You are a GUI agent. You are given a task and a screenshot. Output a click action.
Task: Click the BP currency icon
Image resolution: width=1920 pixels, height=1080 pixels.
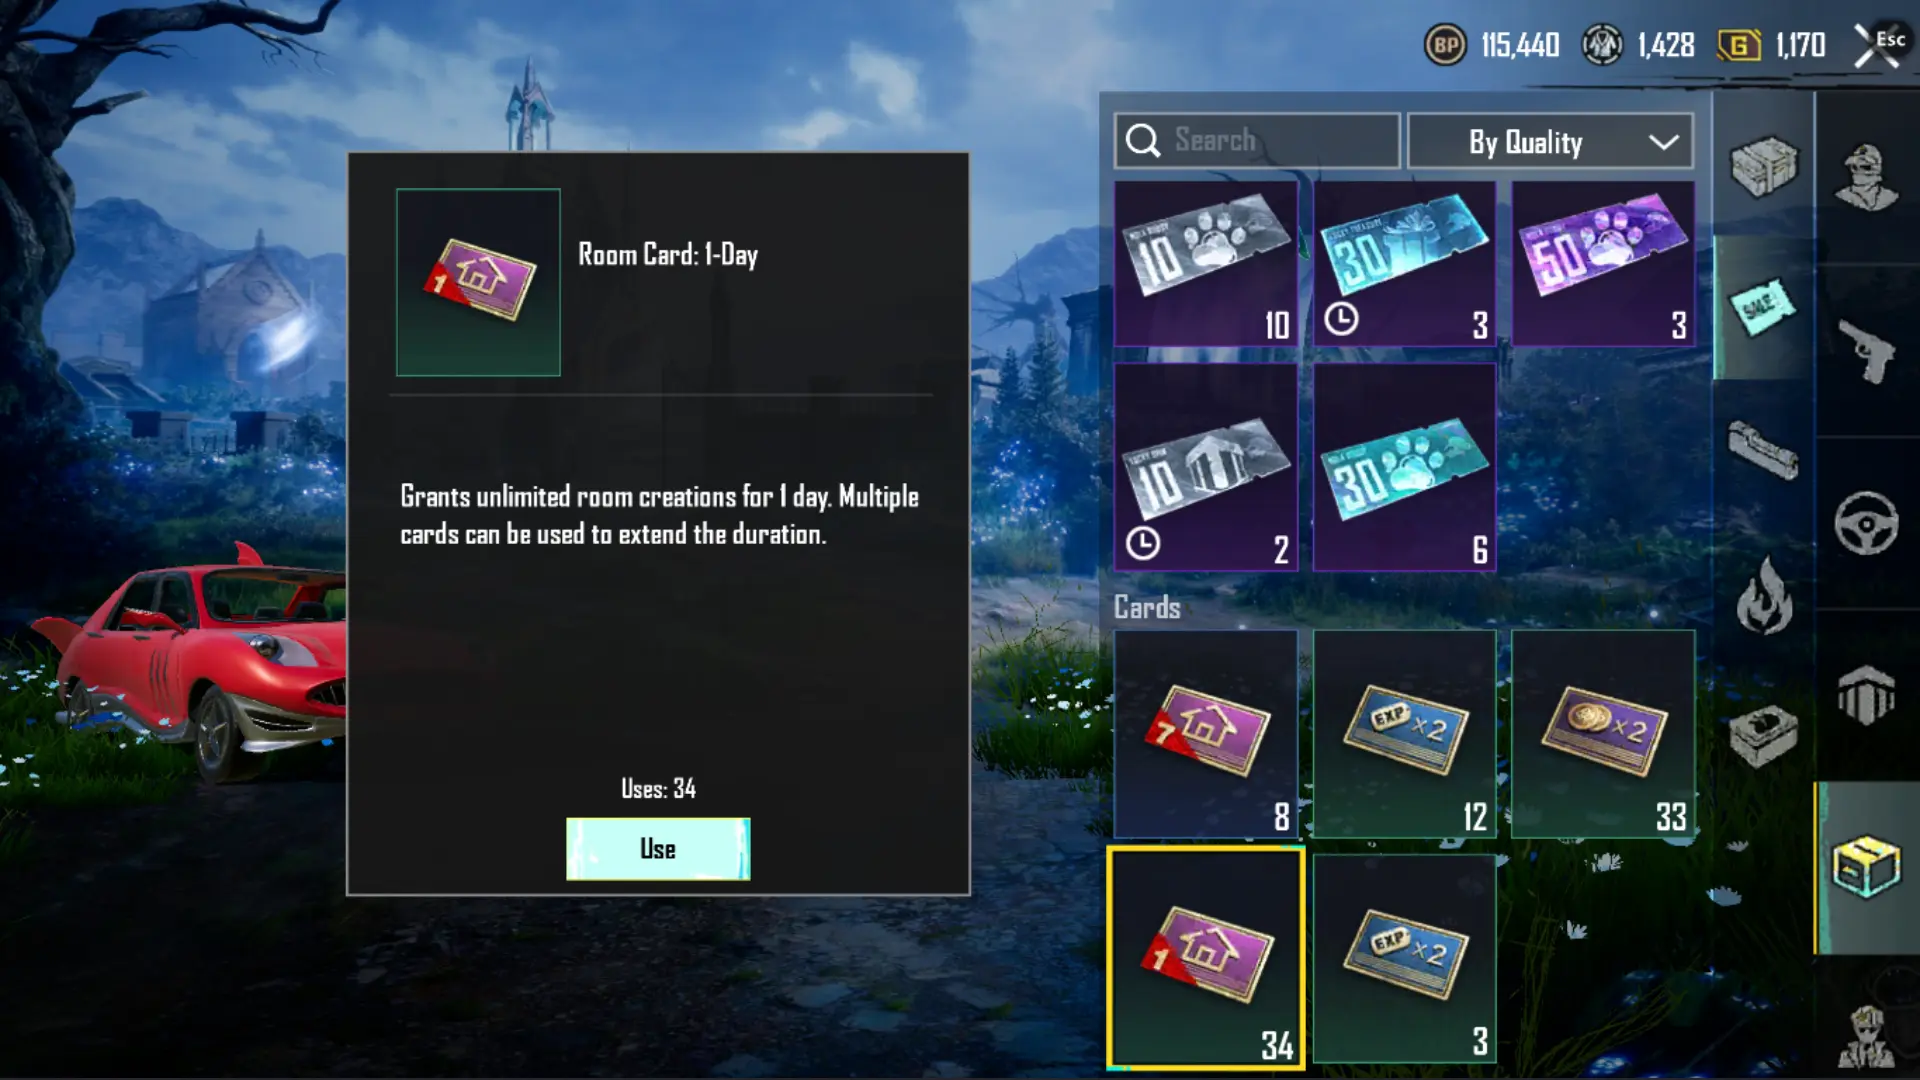tap(1445, 45)
